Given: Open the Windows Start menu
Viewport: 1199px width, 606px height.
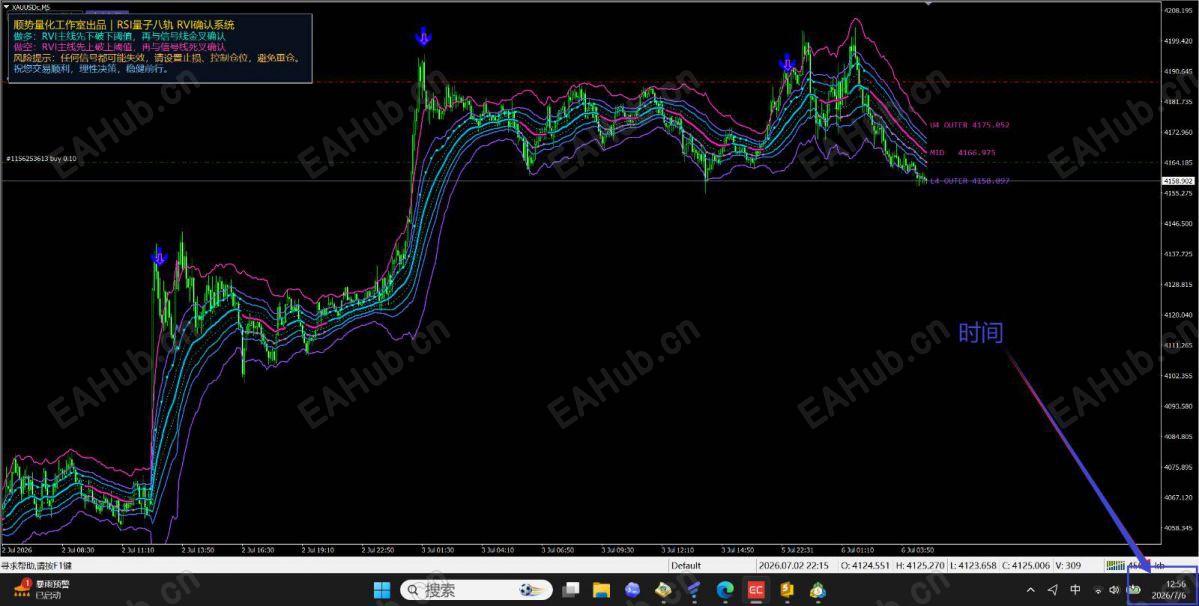Looking at the screenshot, I should tap(382, 590).
